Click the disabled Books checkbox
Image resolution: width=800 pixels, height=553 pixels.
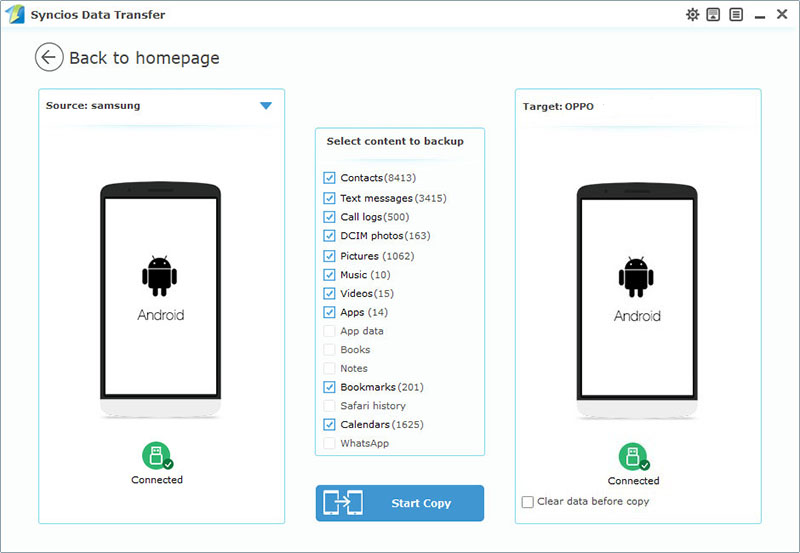click(x=329, y=349)
